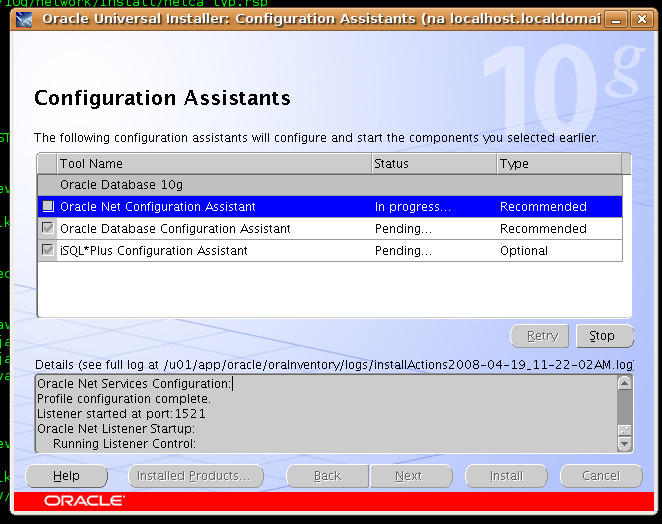Select Oracle Net Configuration Assistant row name
Screen dimensions: 662x524
point(158,207)
